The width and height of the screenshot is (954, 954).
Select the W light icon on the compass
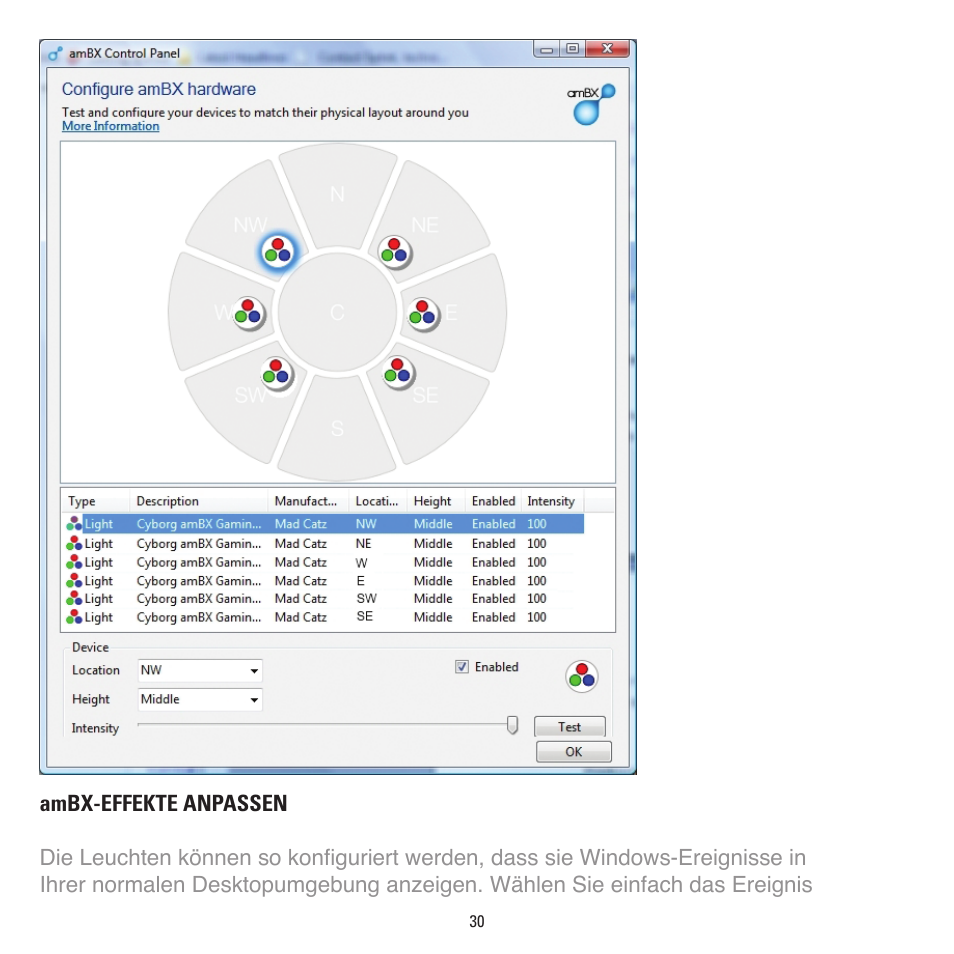[248, 313]
